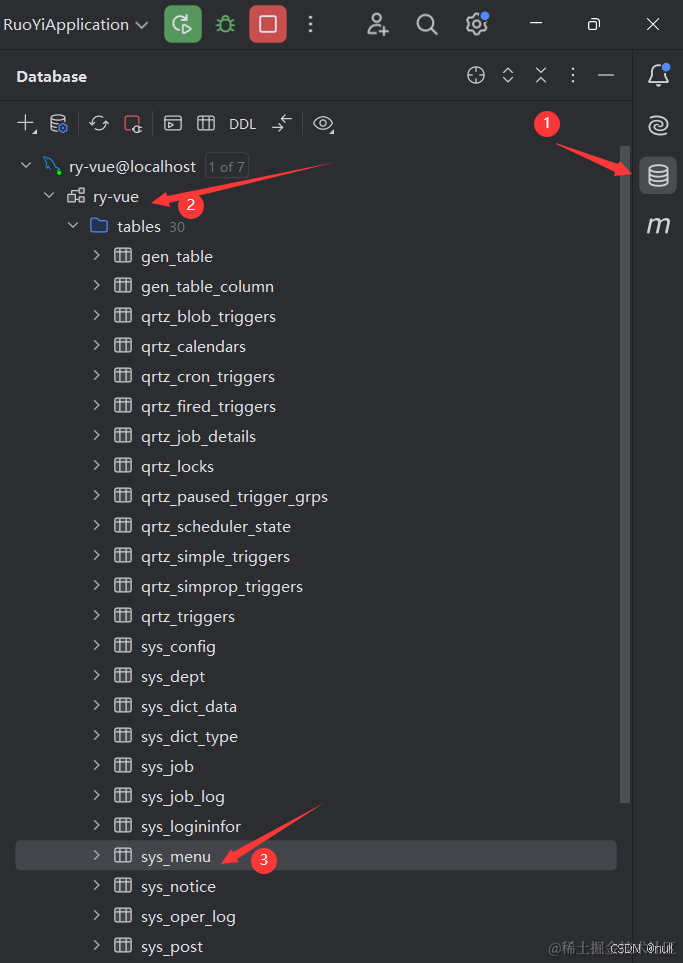
Task: Toggle the eye view options icon
Action: [323, 124]
